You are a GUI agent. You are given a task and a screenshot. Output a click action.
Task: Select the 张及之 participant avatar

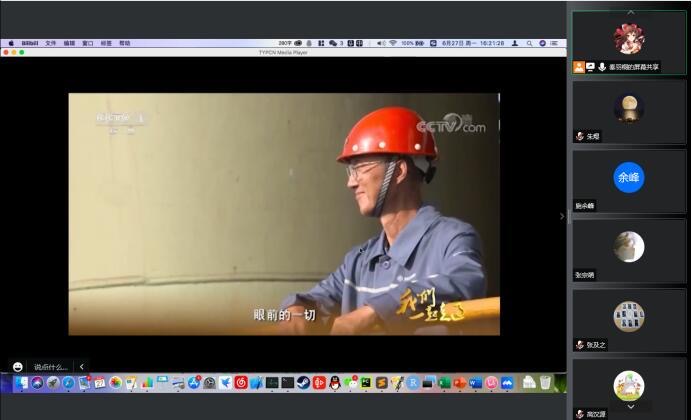[629, 316]
